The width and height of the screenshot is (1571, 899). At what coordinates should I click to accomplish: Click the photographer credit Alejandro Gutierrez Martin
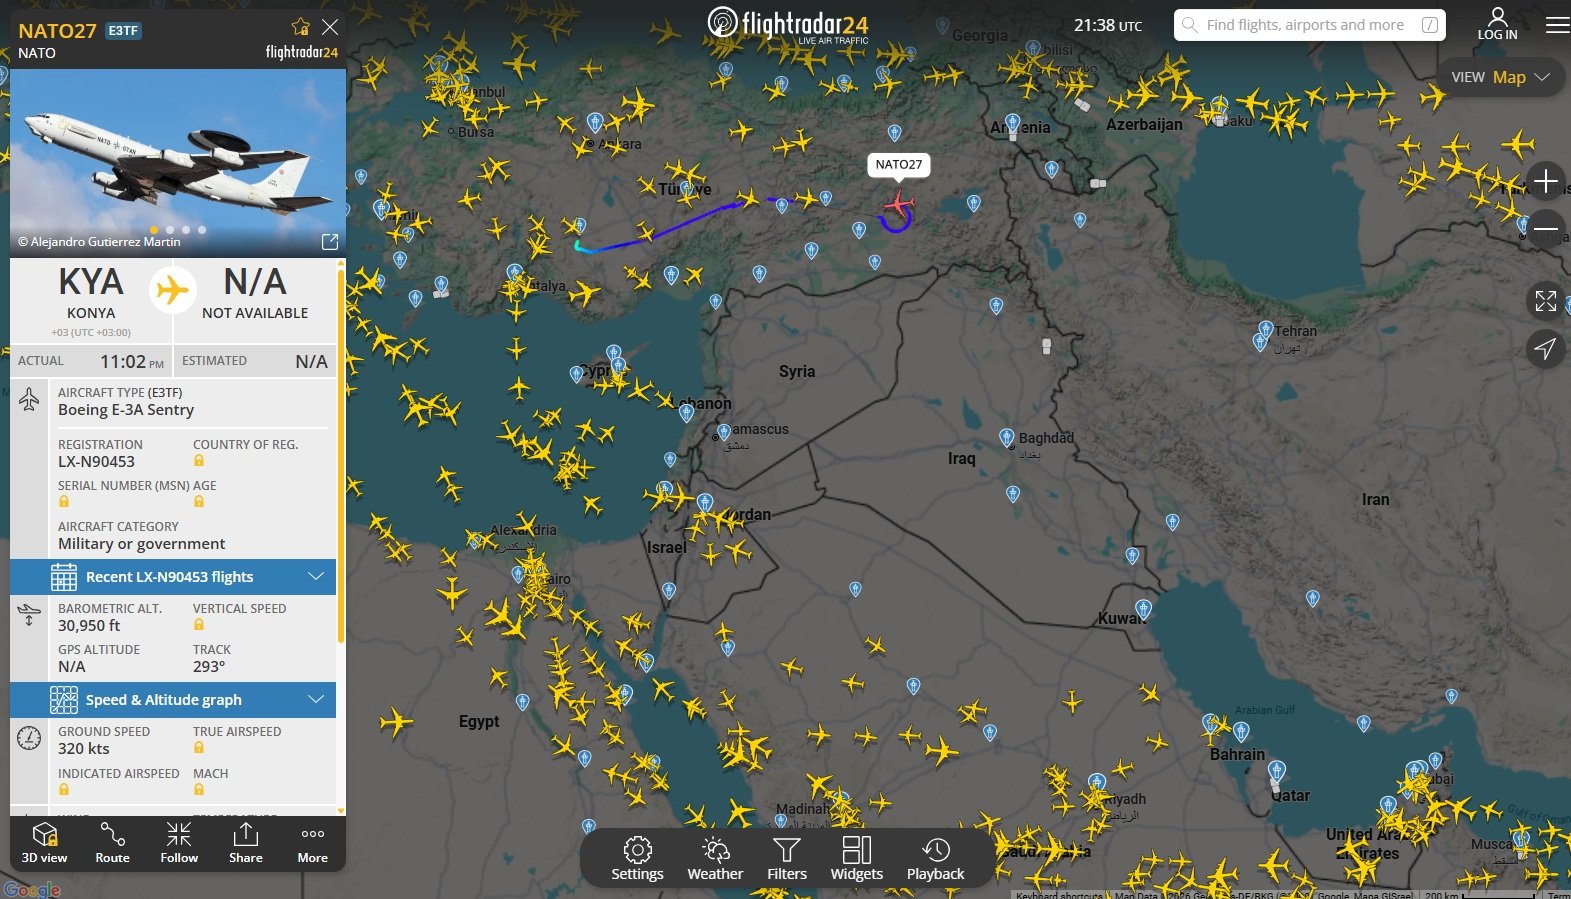pyautogui.click(x=99, y=242)
